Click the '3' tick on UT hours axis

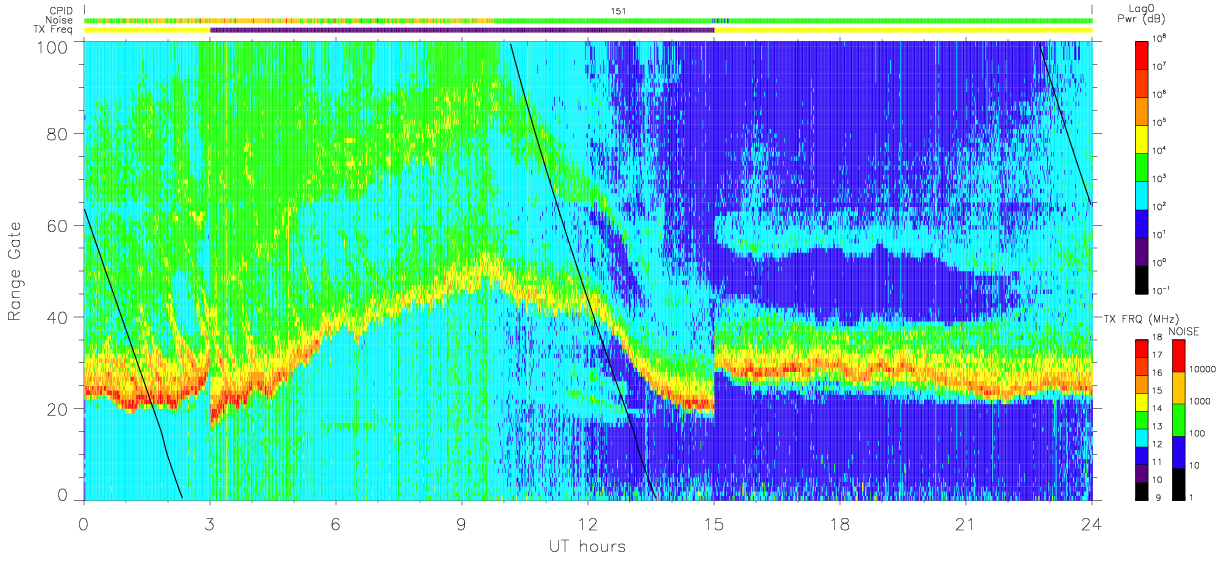click(x=210, y=525)
